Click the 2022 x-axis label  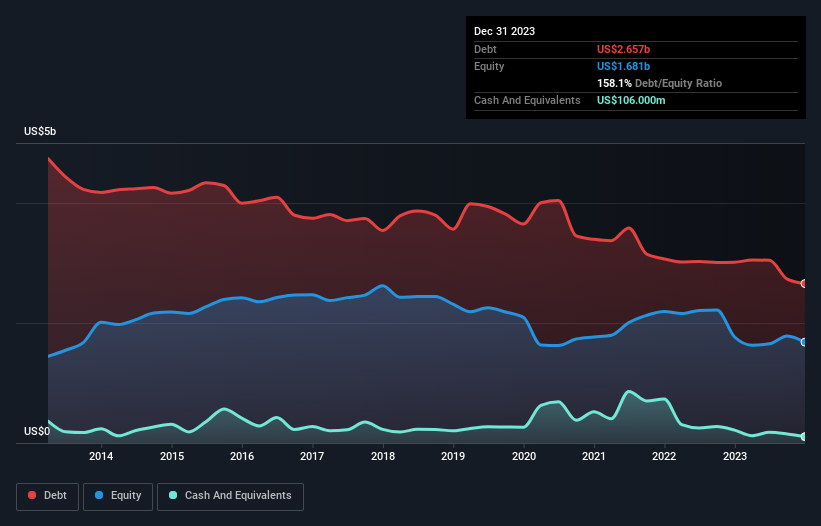point(664,456)
